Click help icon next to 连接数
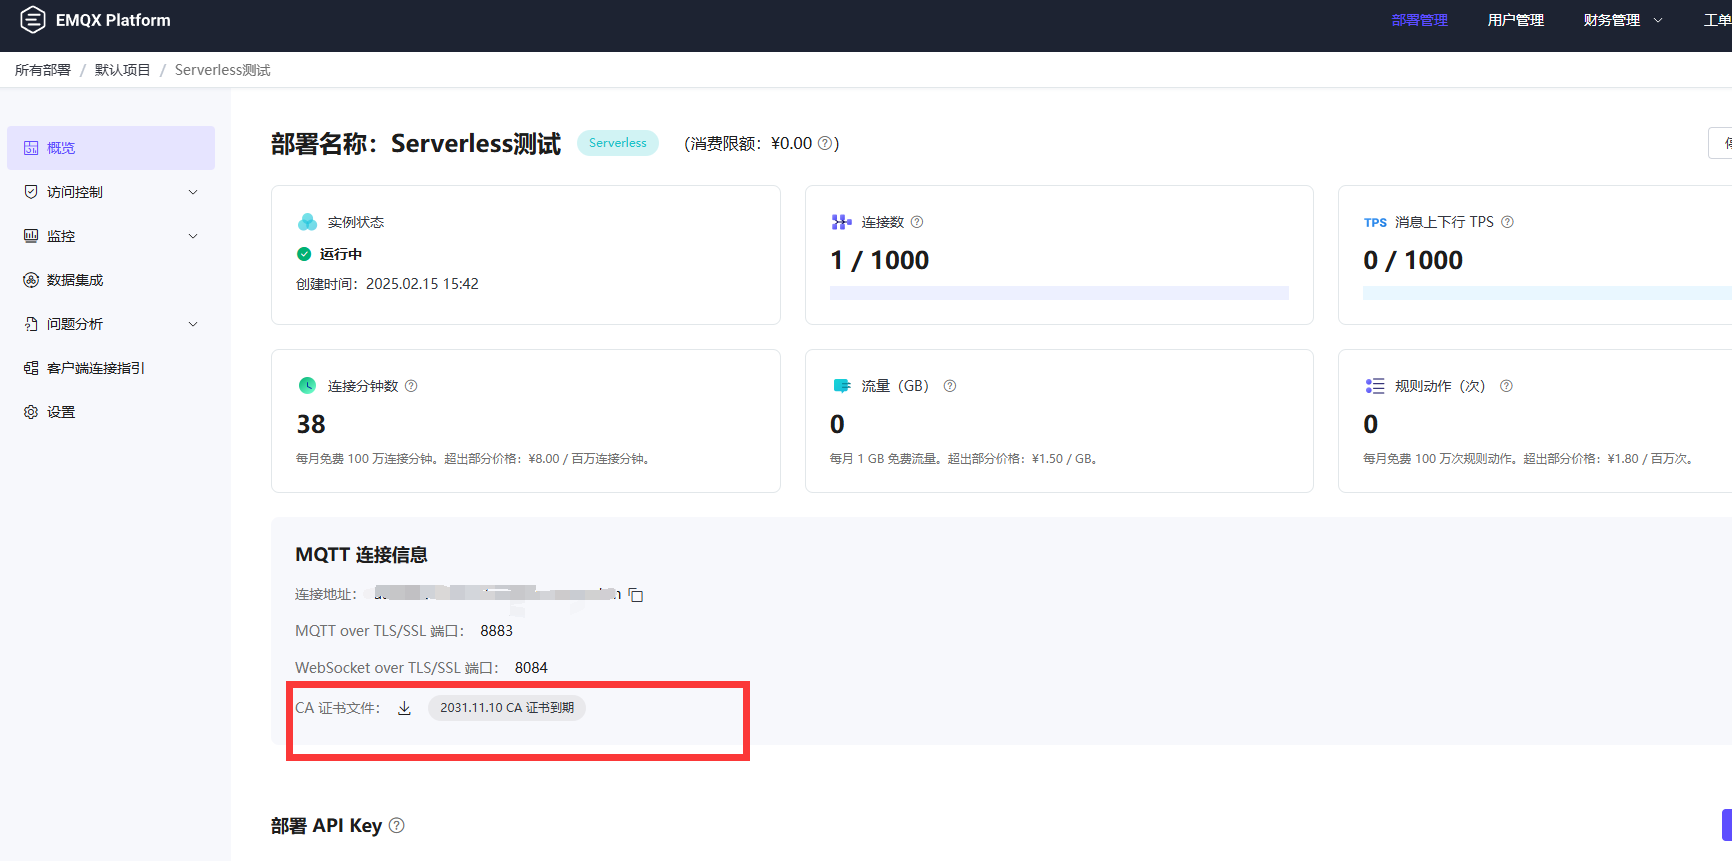This screenshot has width=1732, height=861. [x=917, y=222]
